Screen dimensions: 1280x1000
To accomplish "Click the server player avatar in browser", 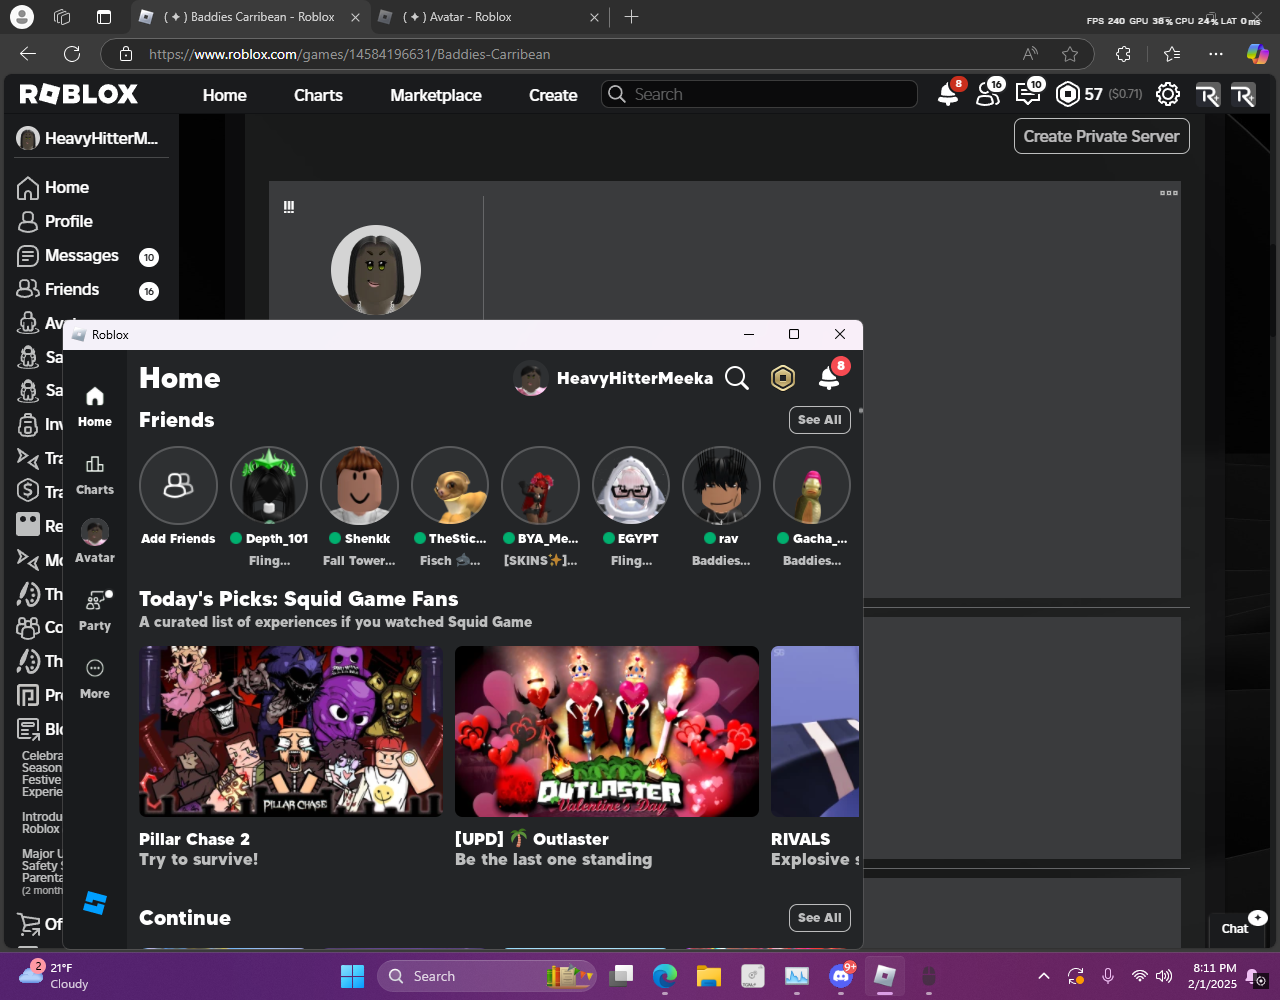I will click(x=376, y=270).
